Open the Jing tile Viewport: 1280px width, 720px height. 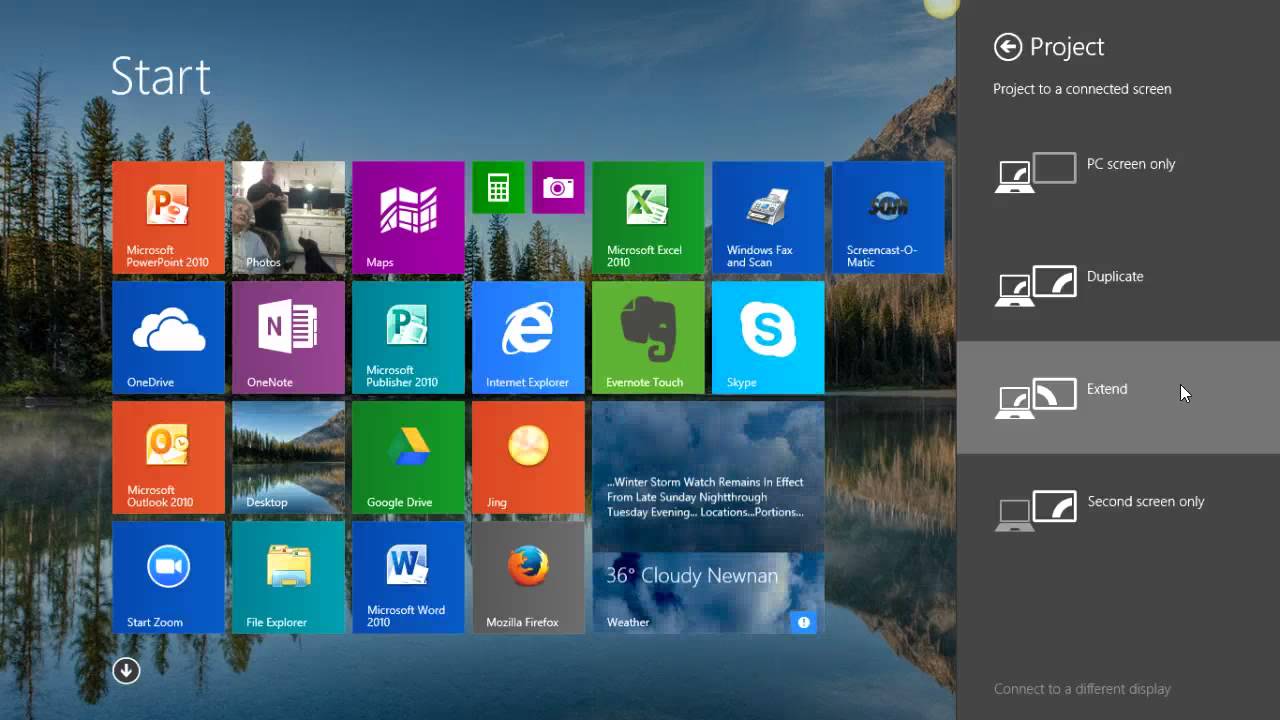(x=528, y=457)
